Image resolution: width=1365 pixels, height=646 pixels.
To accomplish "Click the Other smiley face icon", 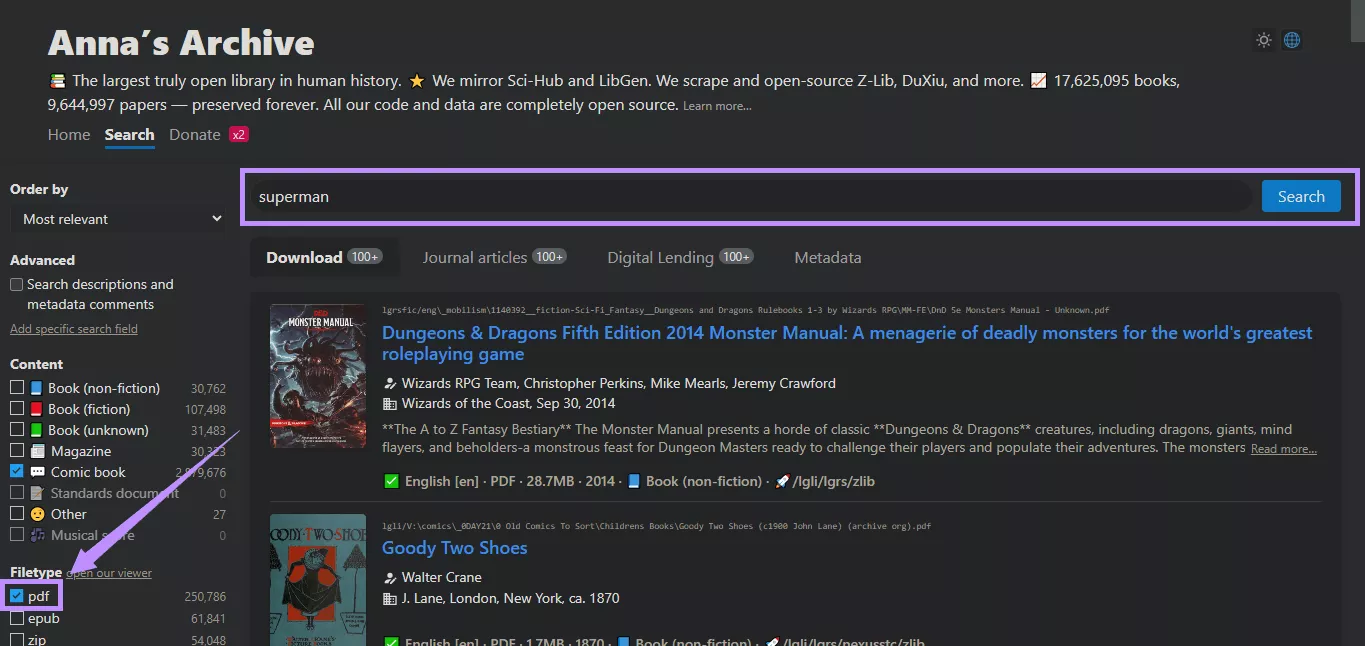I will point(35,513).
